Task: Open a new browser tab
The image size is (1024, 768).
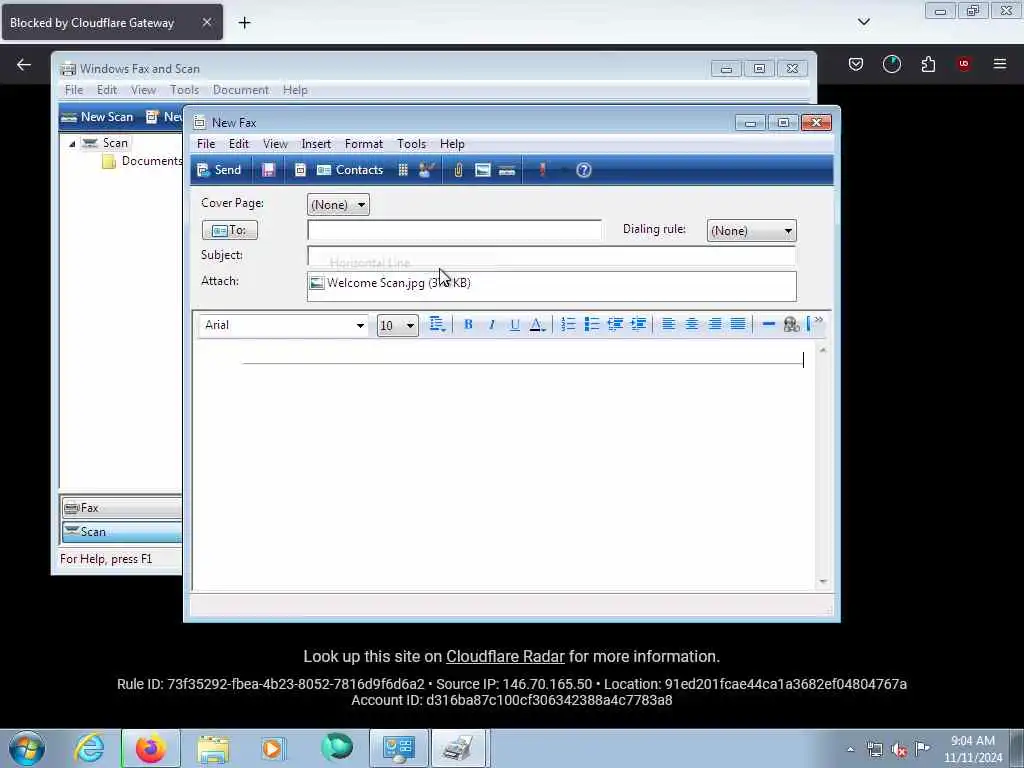Action: (244, 23)
